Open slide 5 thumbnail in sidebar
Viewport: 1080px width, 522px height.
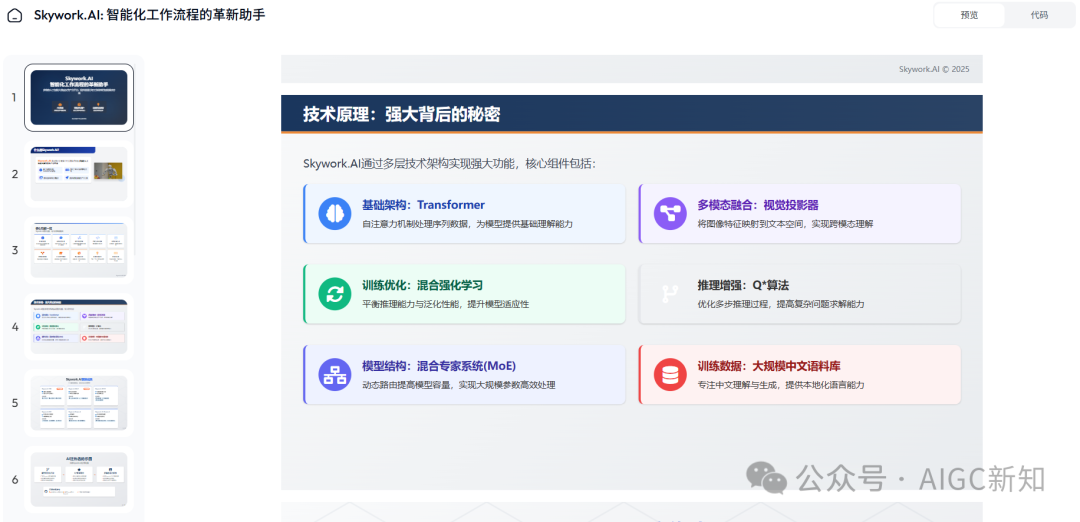[x=79, y=403]
